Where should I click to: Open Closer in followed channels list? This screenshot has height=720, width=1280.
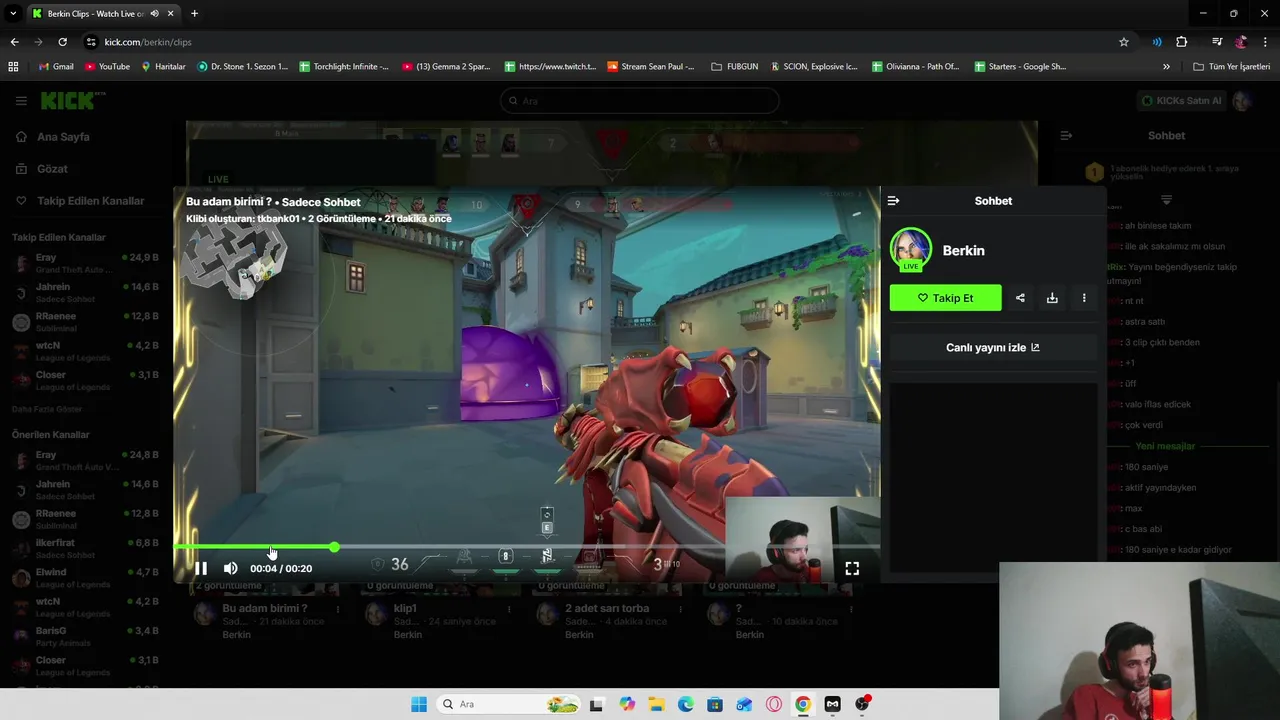pyautogui.click(x=85, y=381)
